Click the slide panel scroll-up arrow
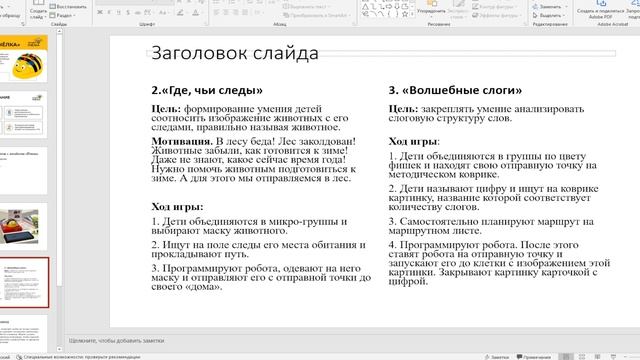 pyautogui.click(x=60, y=31)
